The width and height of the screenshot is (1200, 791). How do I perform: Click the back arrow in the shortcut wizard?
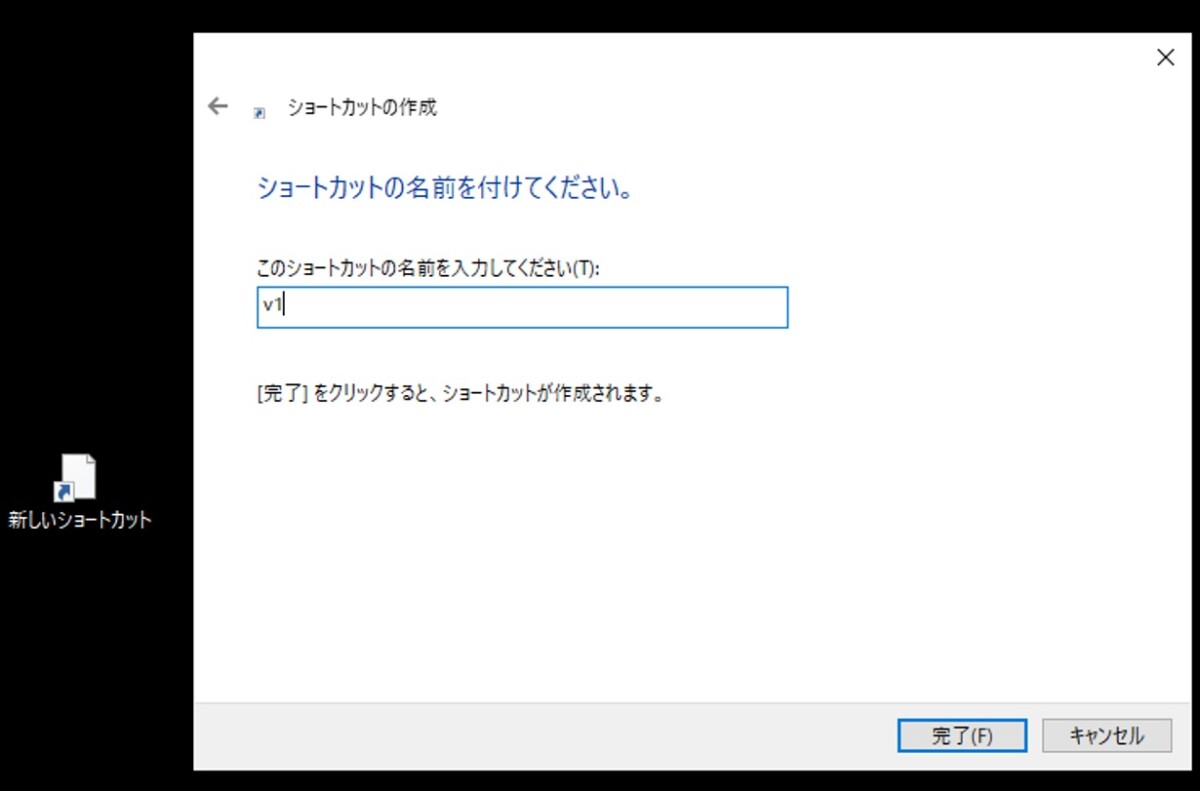218,106
